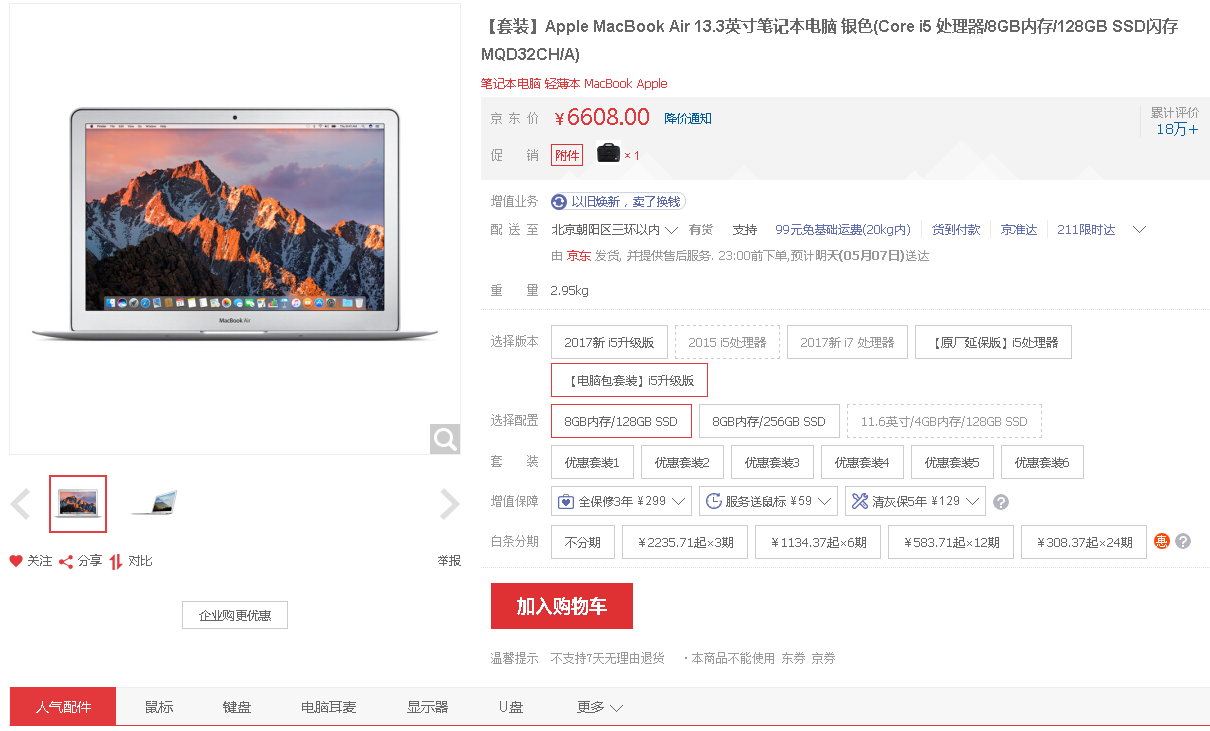This screenshot has width=1210, height=731.
Task: Open 鼠标 tab
Action: coord(159,707)
